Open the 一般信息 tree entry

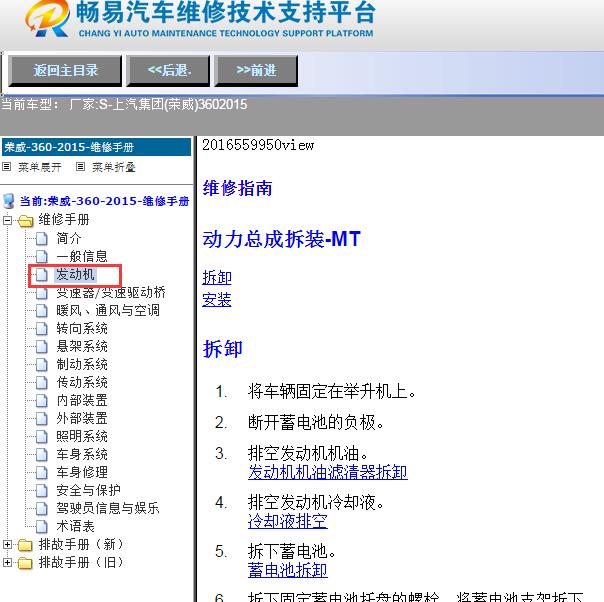click(82, 257)
